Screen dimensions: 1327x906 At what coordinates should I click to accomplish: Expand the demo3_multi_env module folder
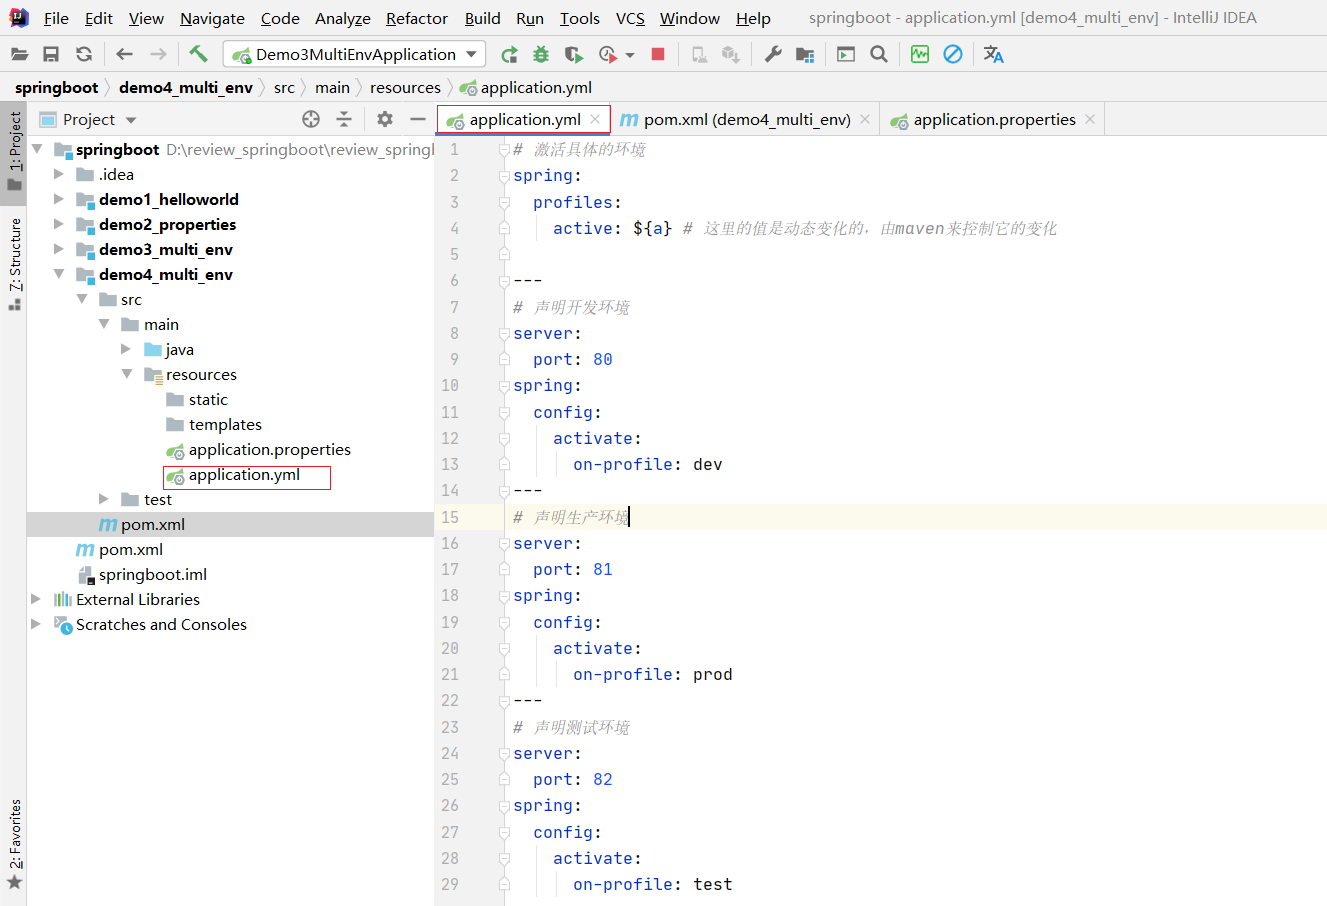tap(59, 249)
